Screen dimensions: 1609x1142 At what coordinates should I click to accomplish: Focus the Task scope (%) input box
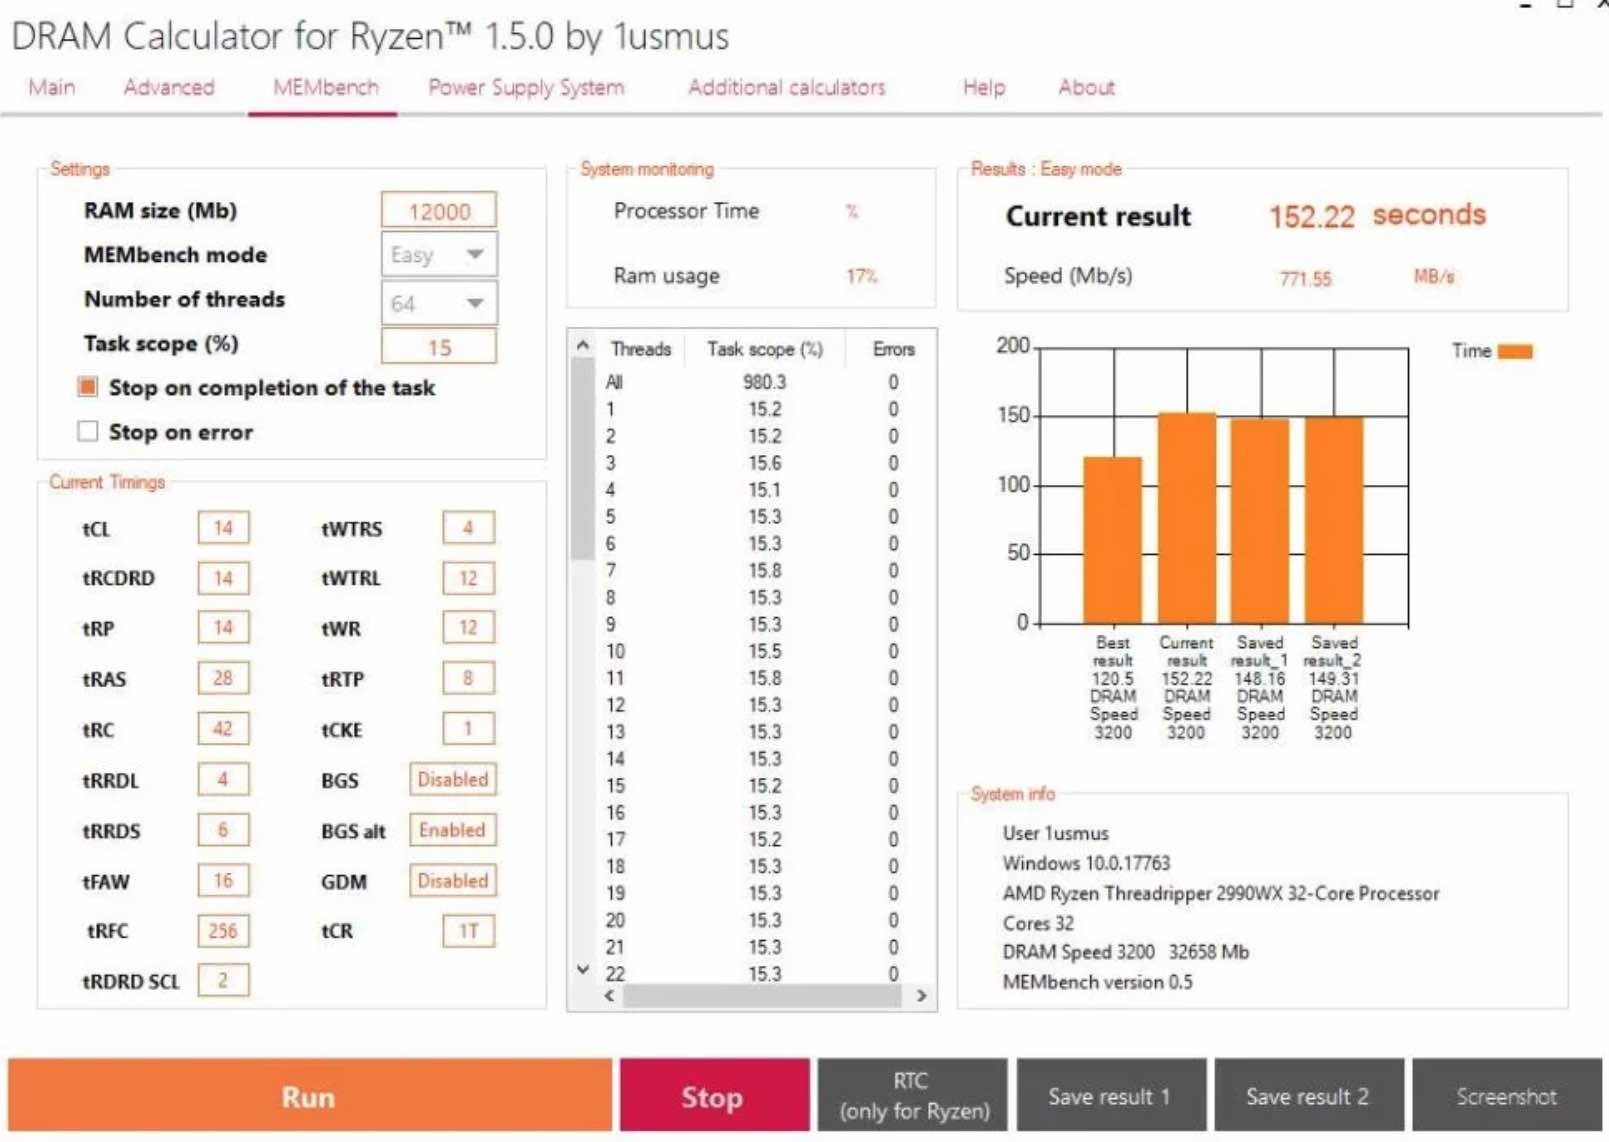439,347
